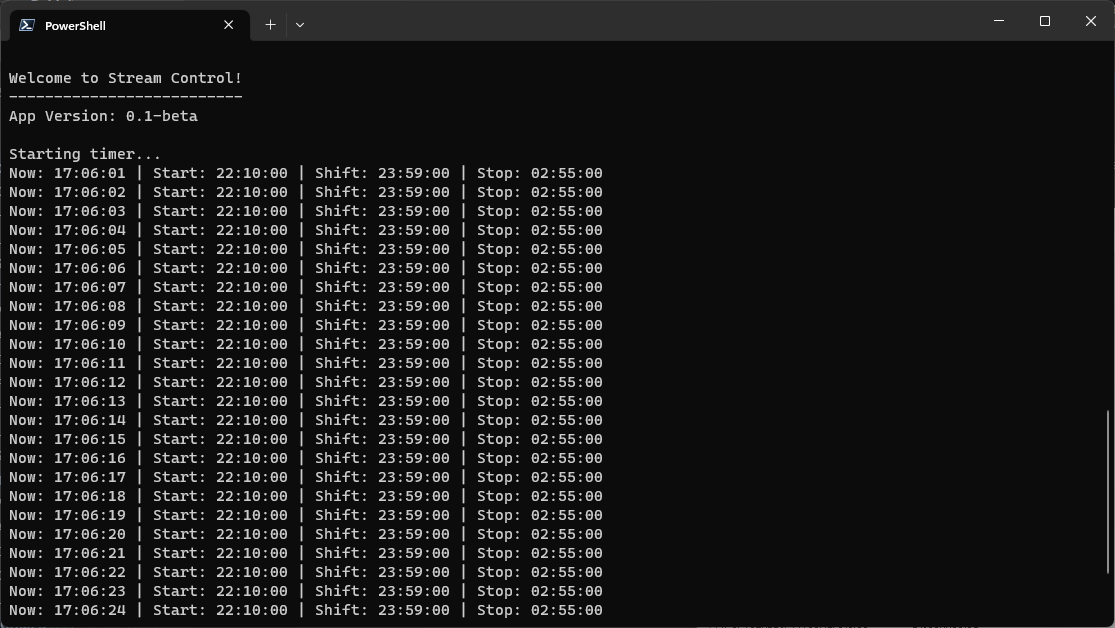
Task: Click the 'Now: 17:06:09' timestamp
Action: (x=67, y=325)
